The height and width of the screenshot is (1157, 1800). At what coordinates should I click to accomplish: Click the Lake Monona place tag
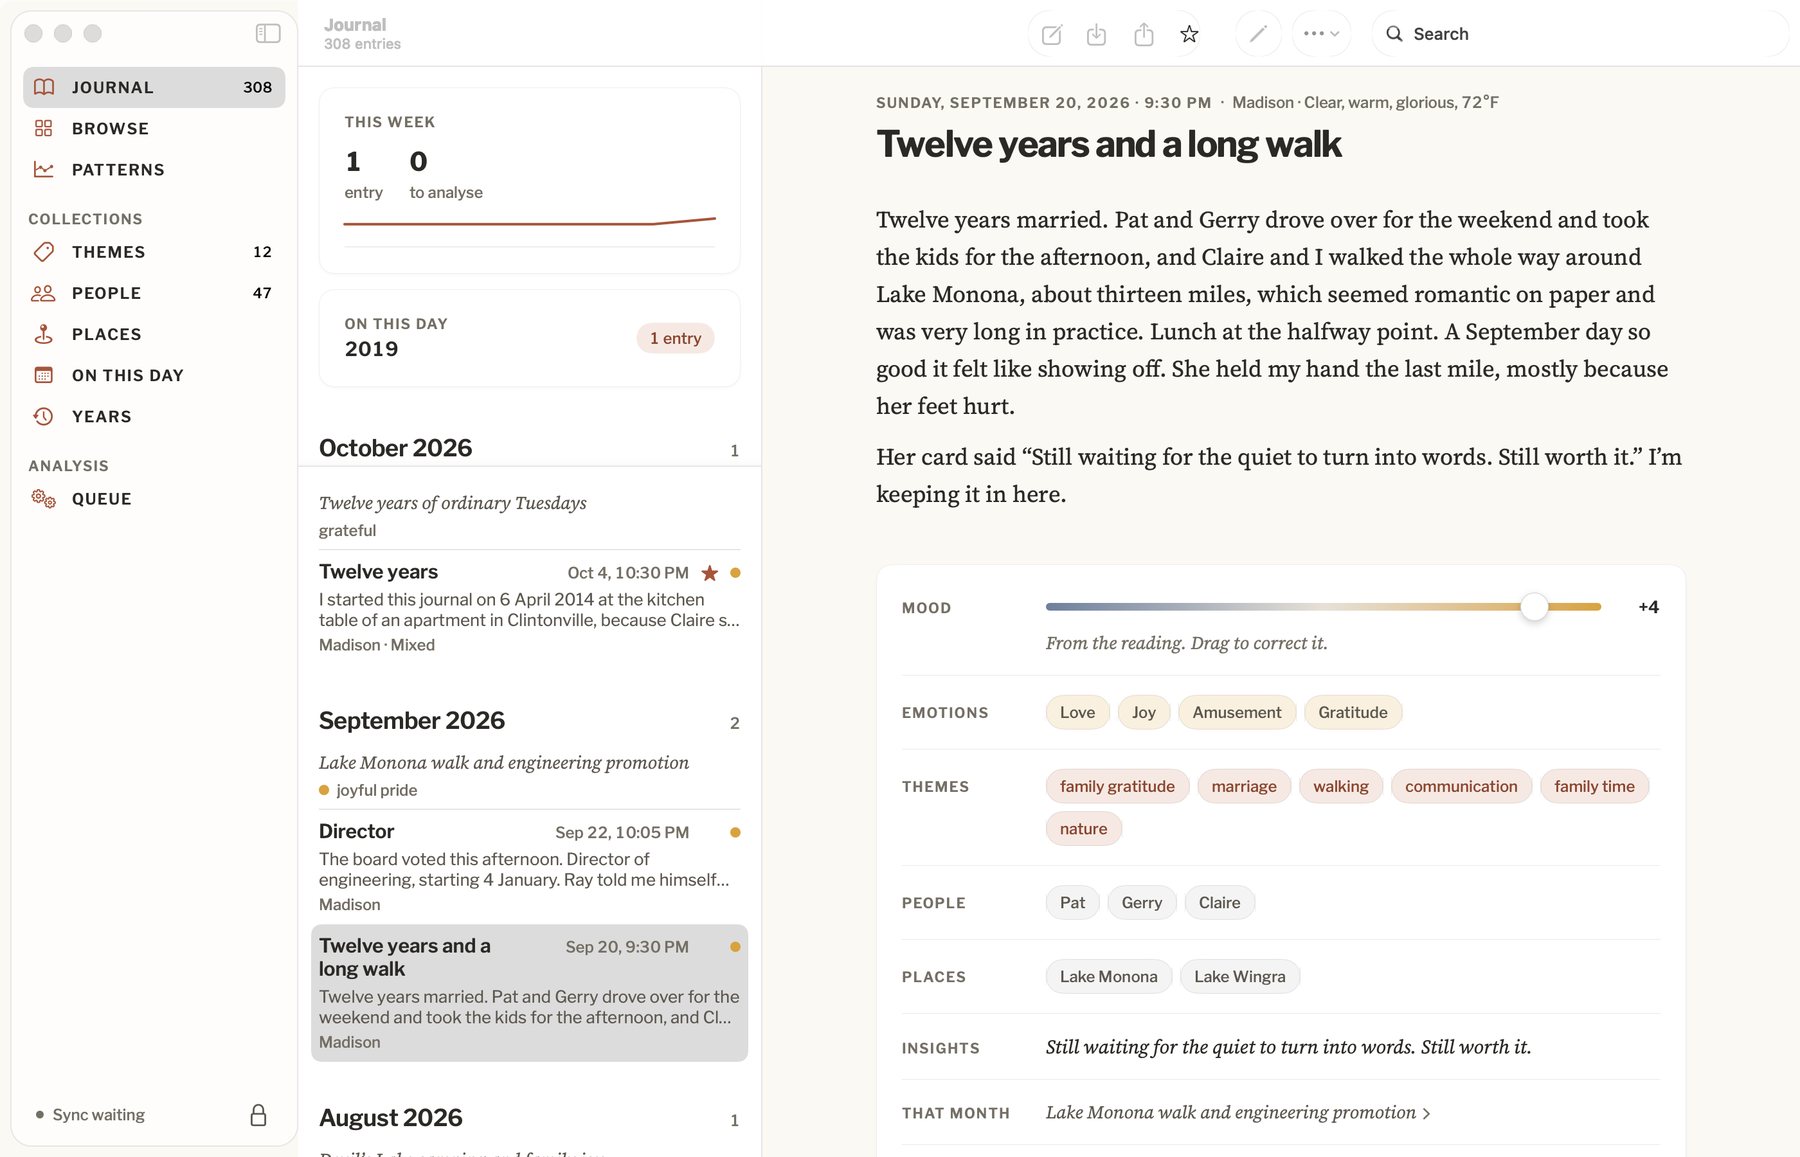(x=1108, y=976)
